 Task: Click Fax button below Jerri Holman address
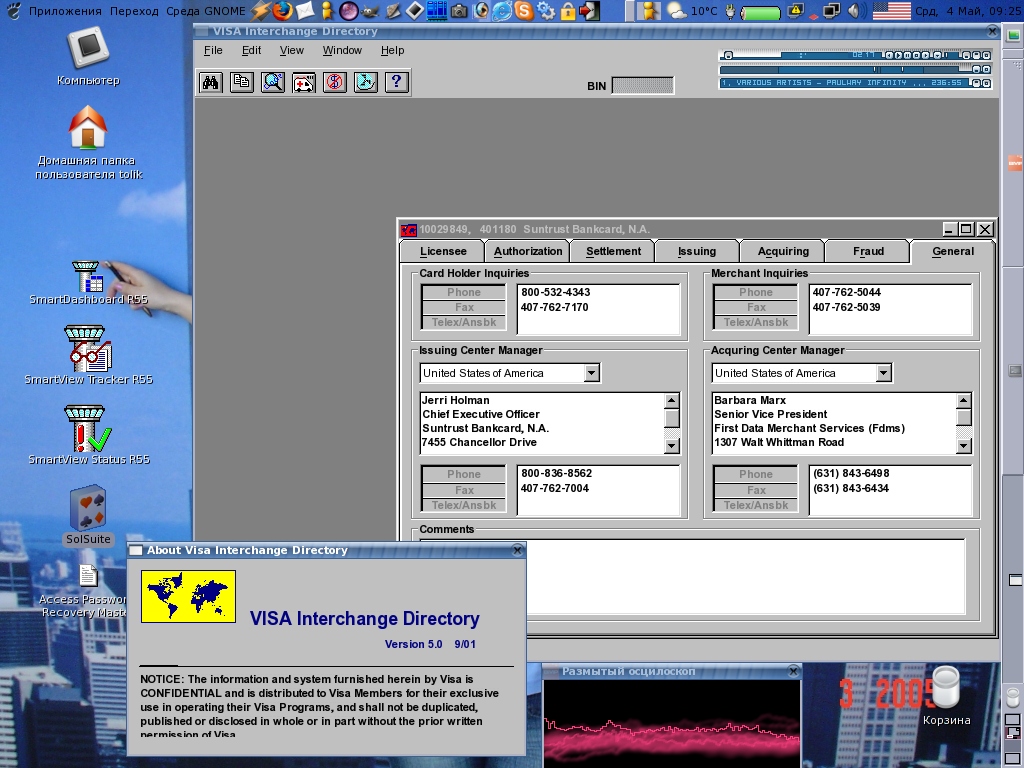(464, 490)
